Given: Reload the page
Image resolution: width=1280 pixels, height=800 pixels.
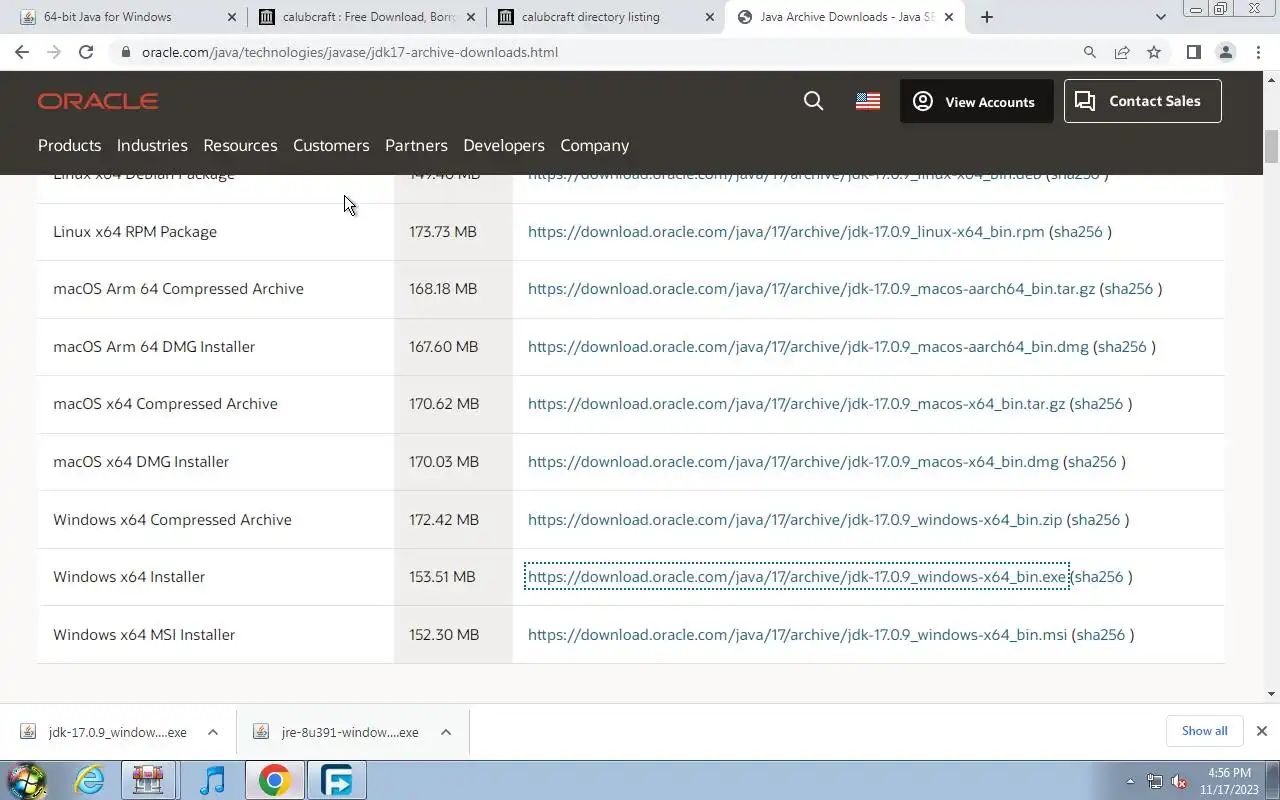Looking at the screenshot, I should (86, 52).
